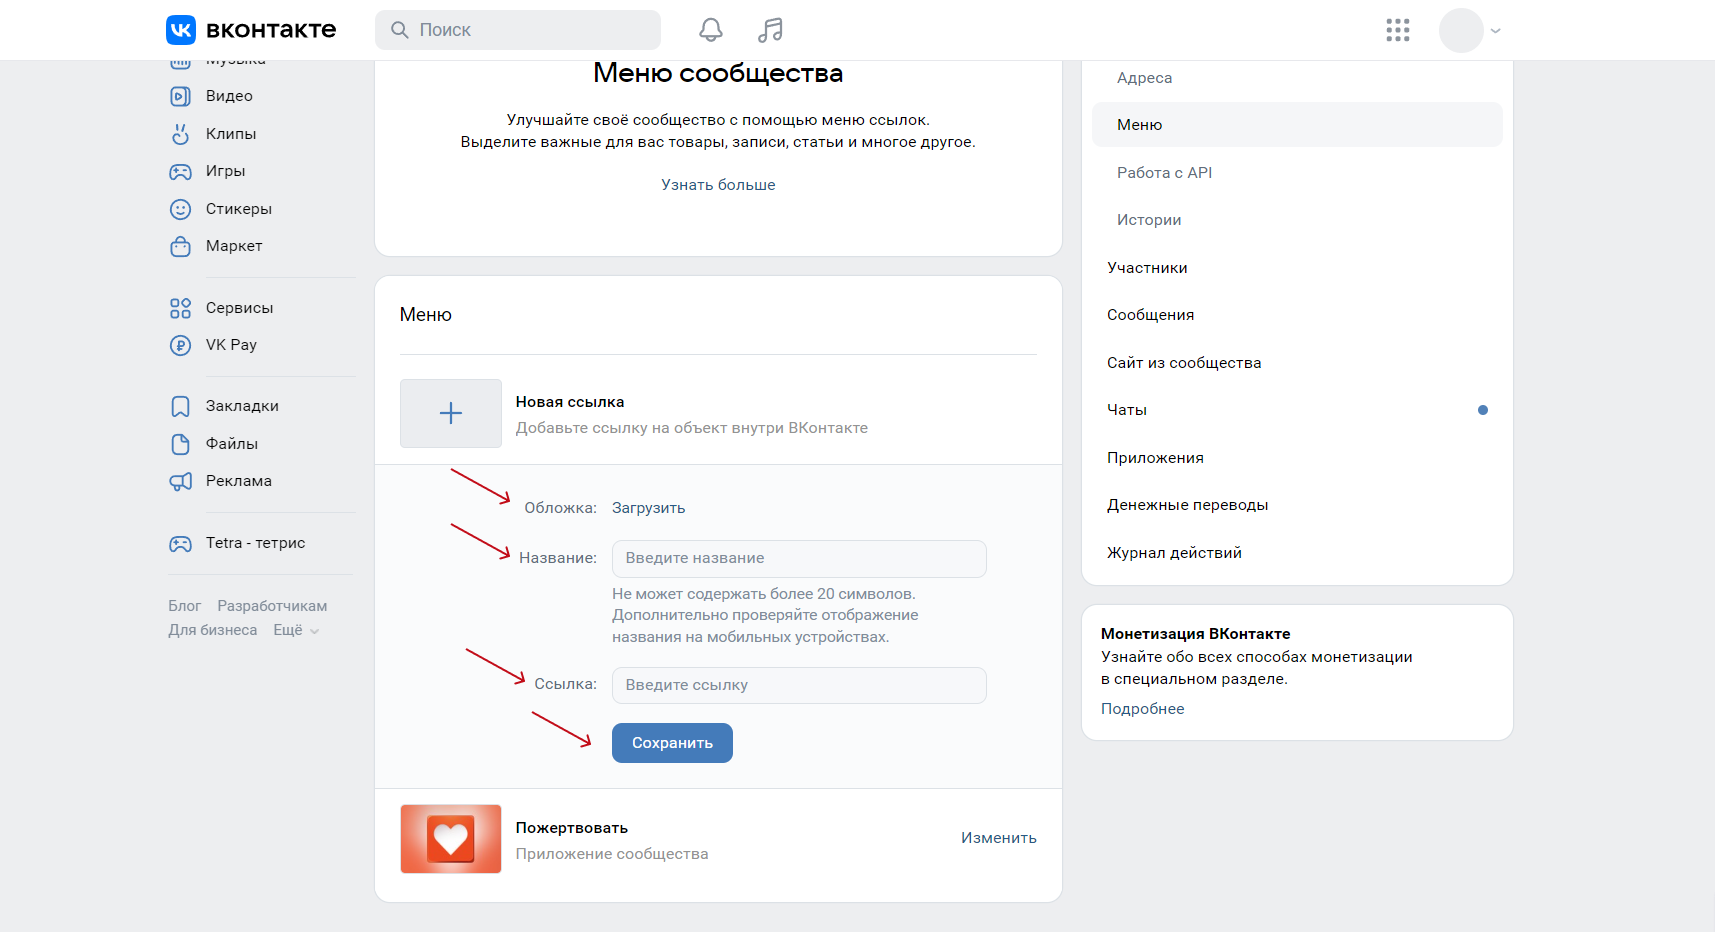
Task: Click the Закладки bookmark icon
Action: (180, 406)
